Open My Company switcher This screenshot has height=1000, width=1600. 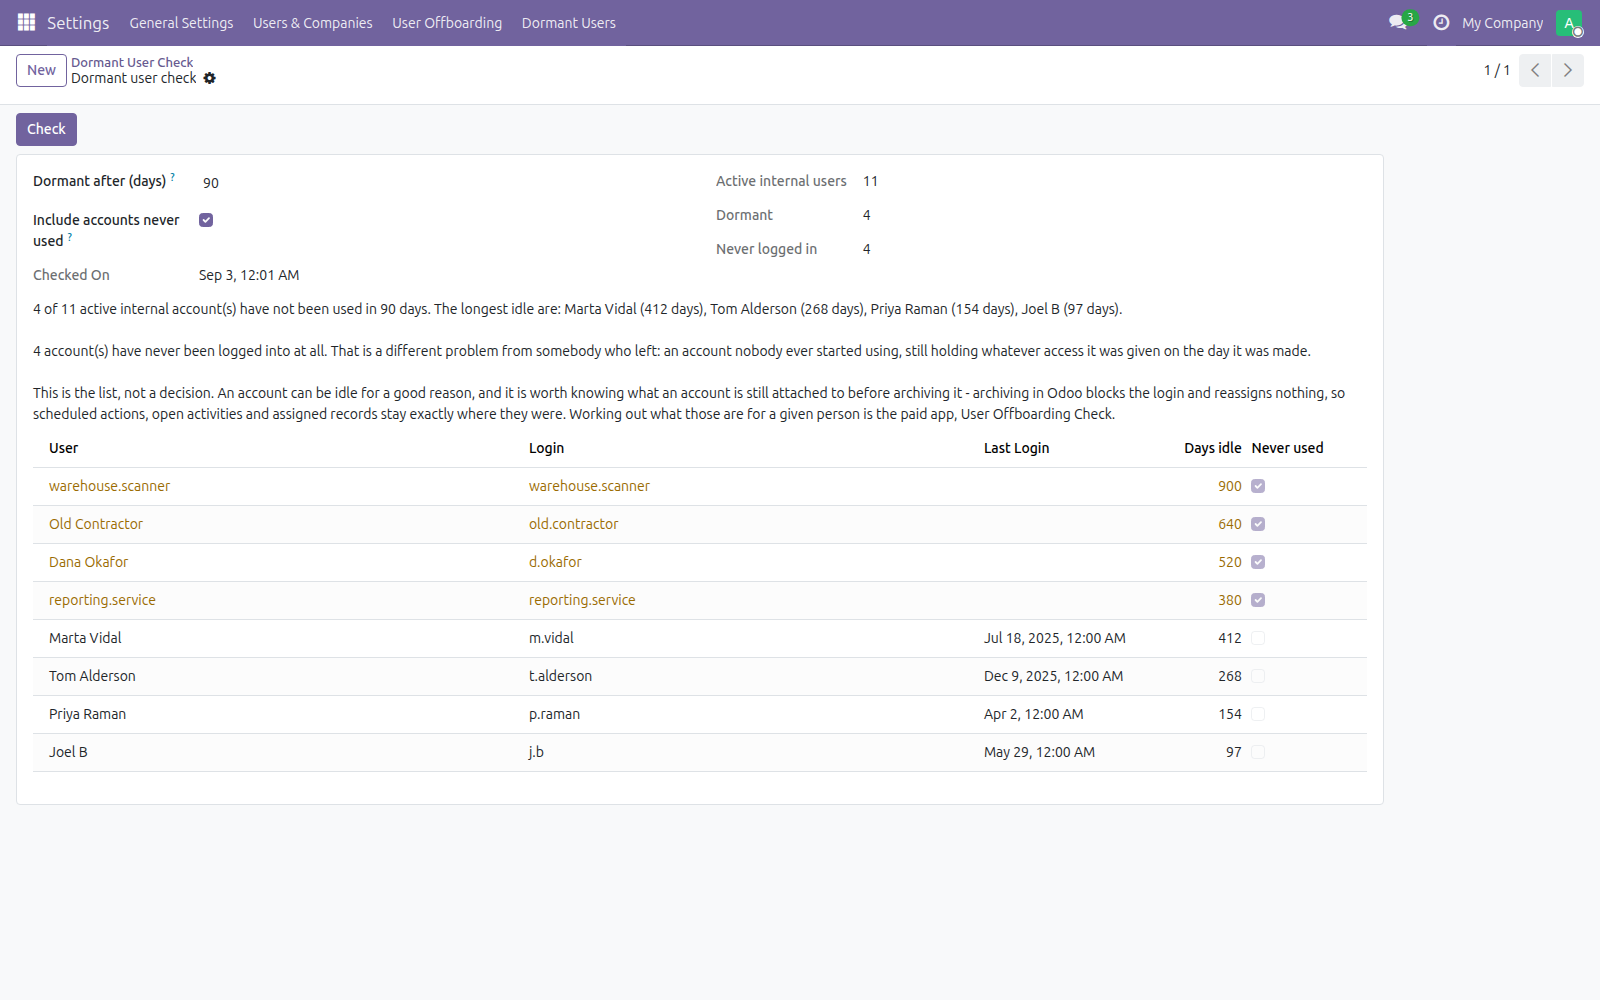coord(1502,23)
